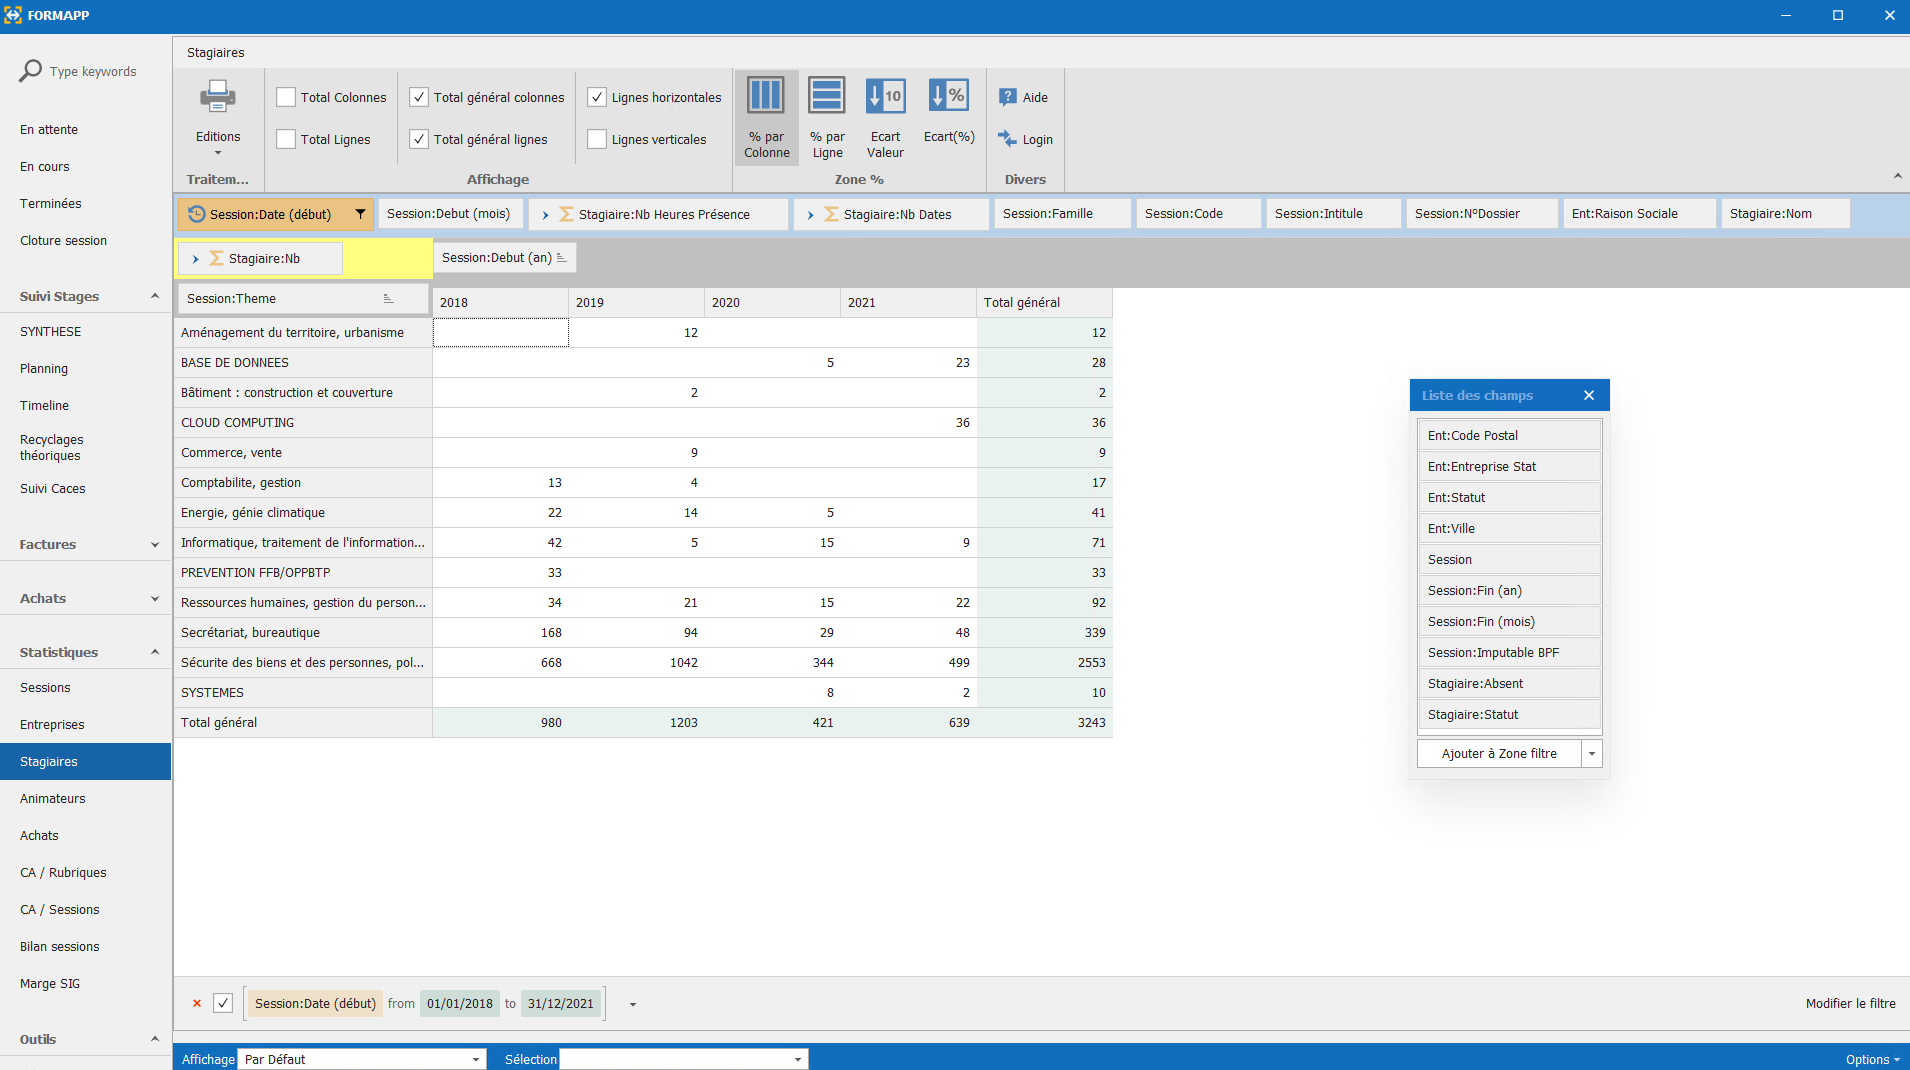The height and width of the screenshot is (1070, 1910).
Task: Go to En attente
Action: coord(49,130)
